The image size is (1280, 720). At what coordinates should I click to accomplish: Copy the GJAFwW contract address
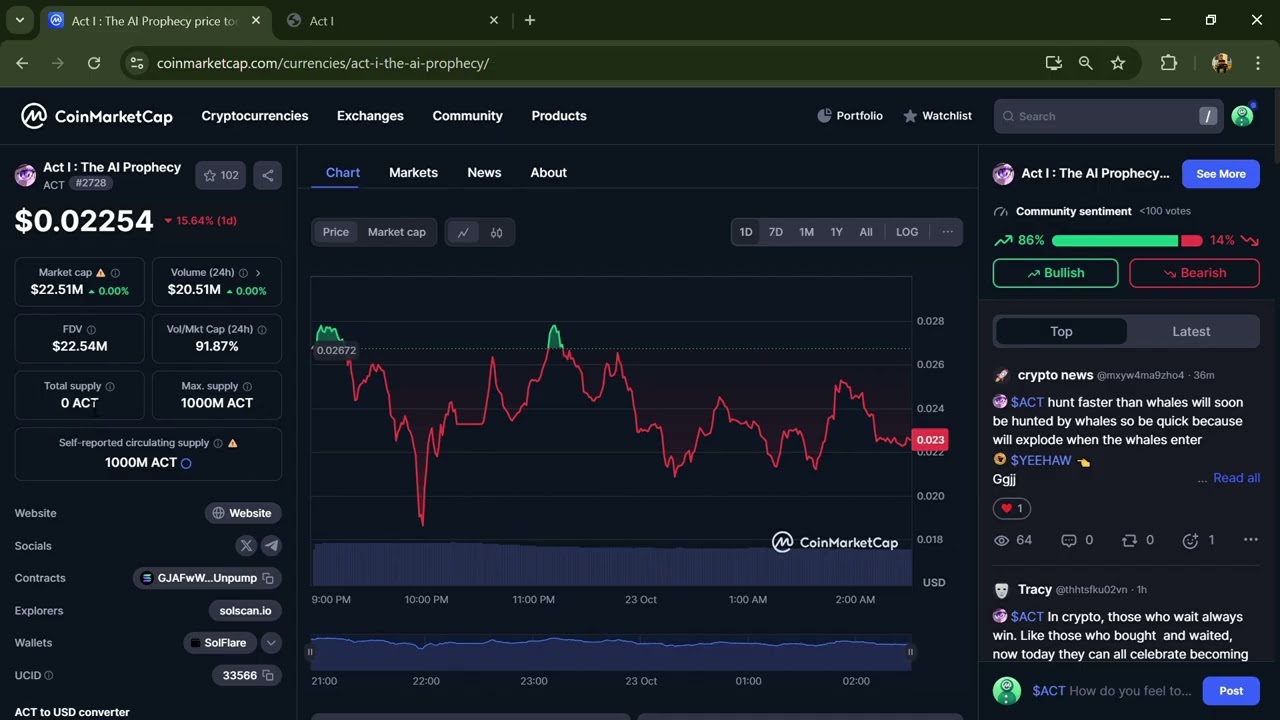pos(268,578)
